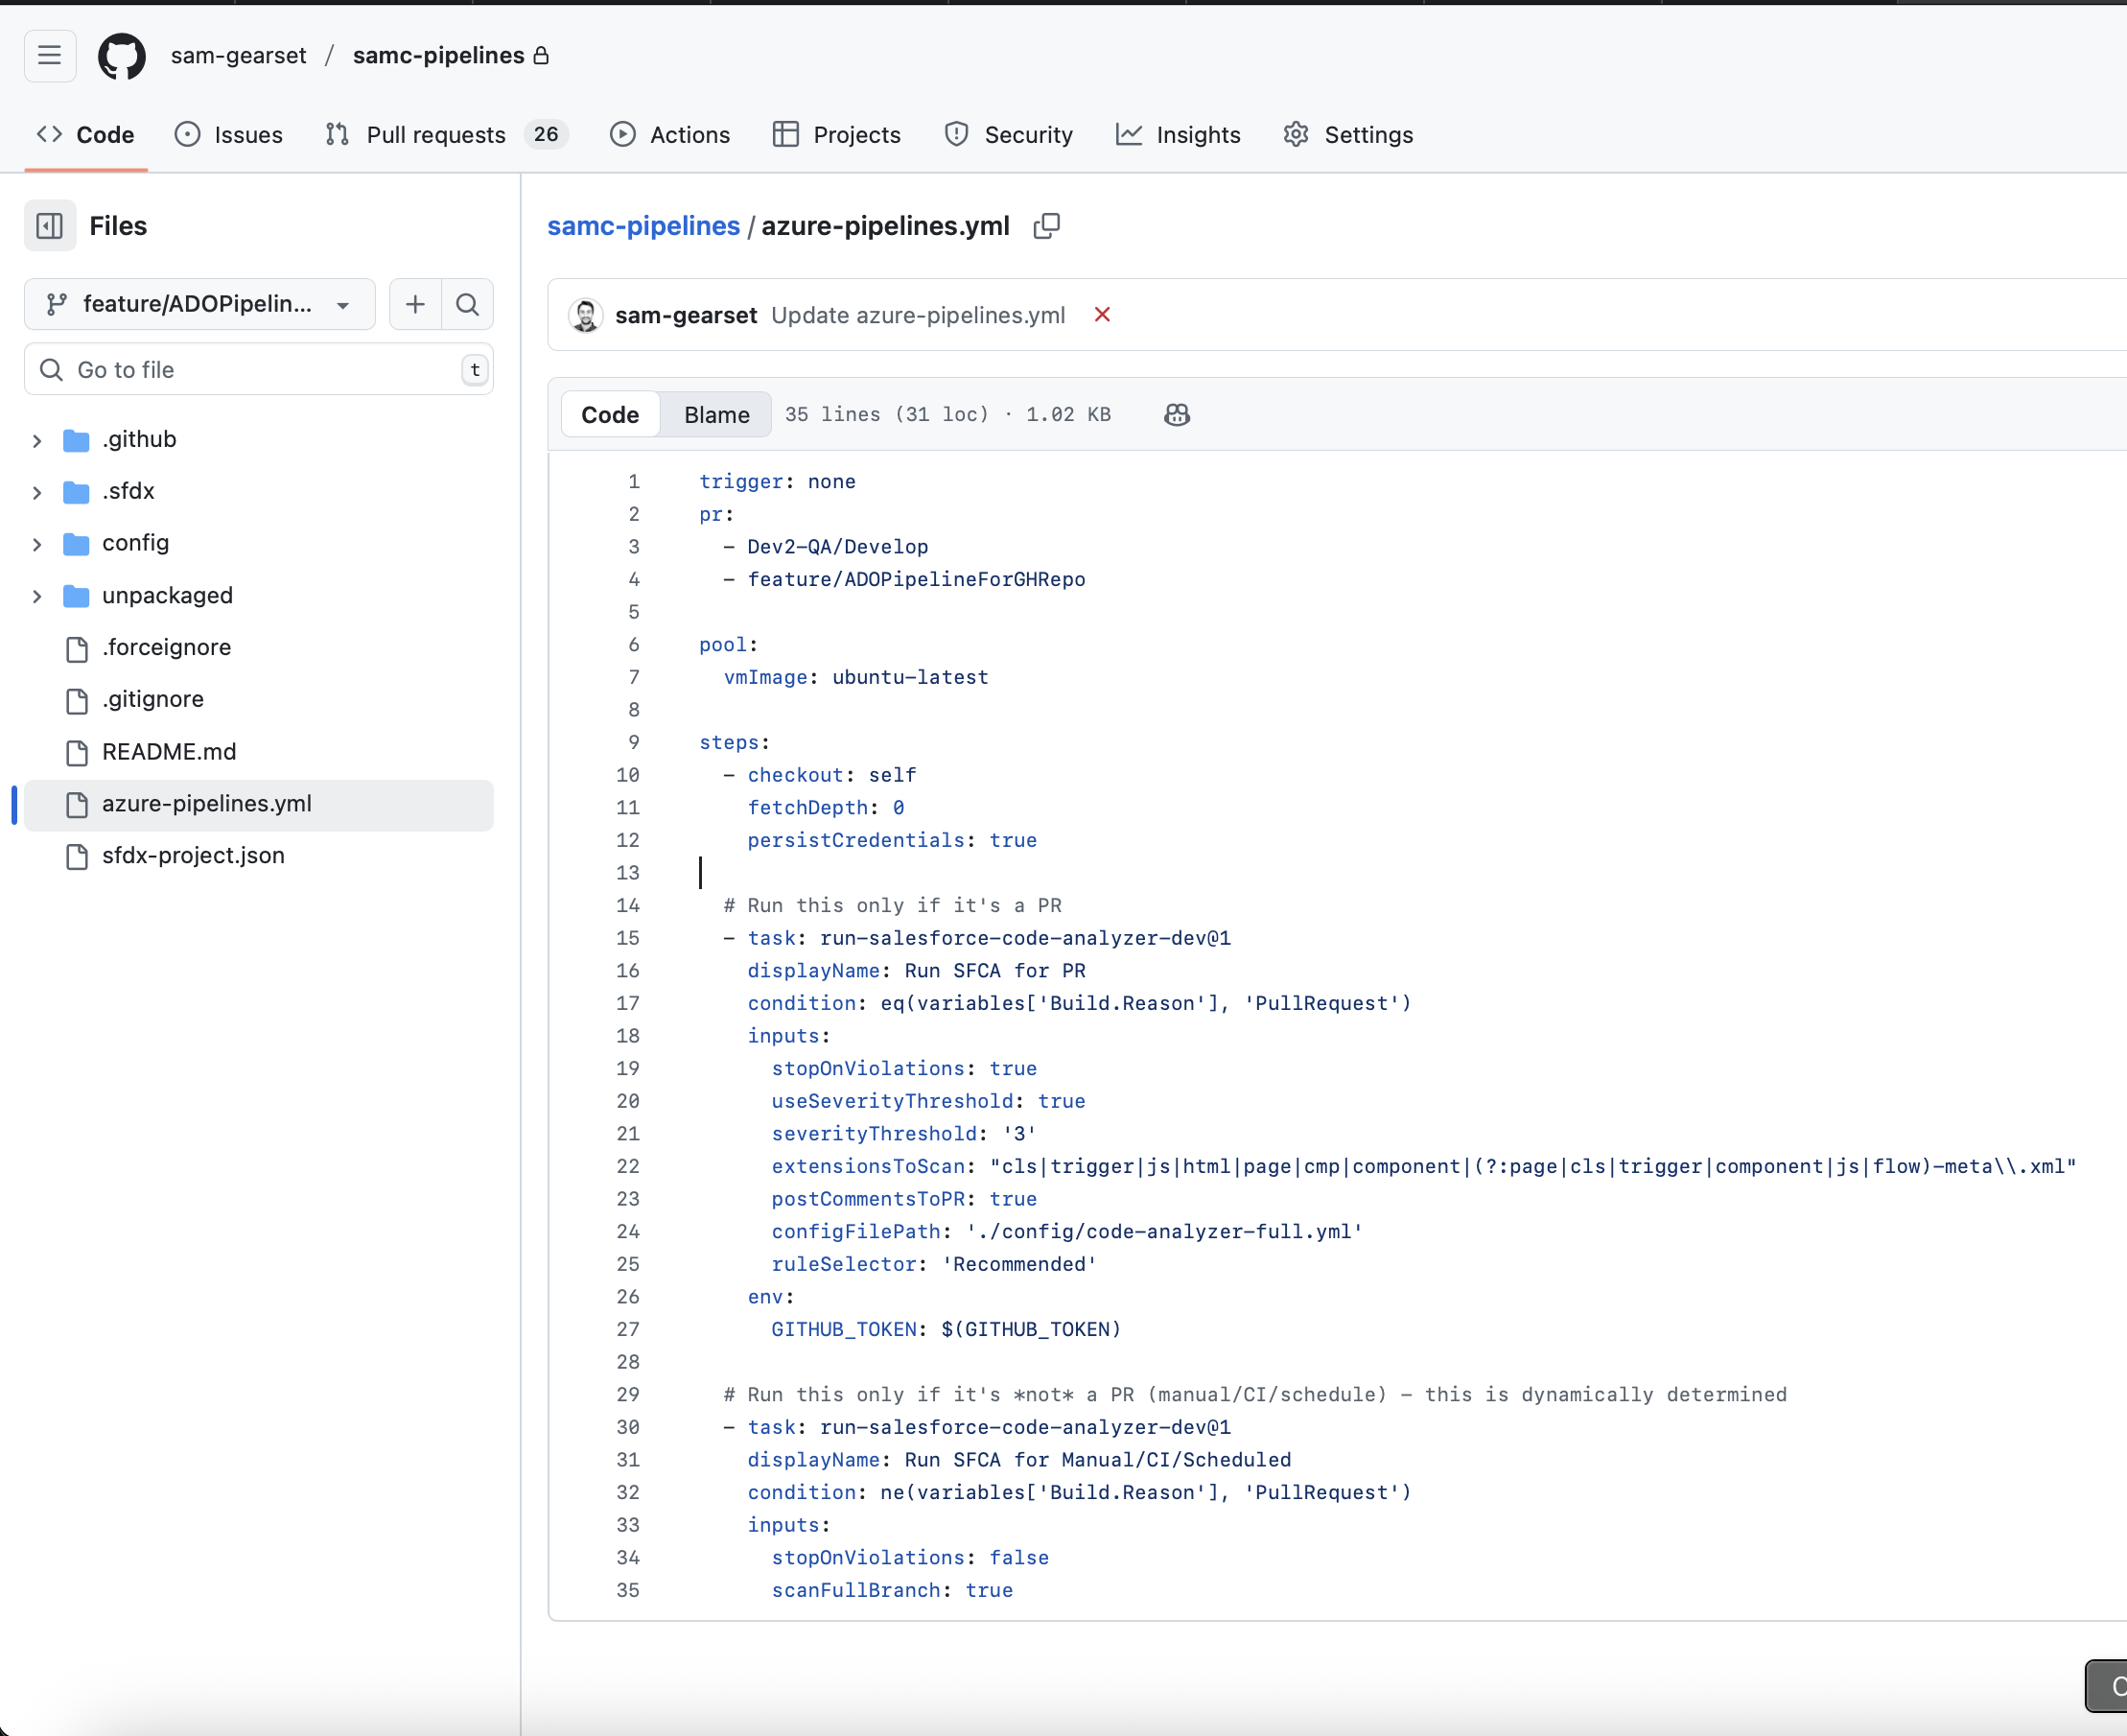2127x1736 pixels.
Task: Click the 'scanFullBranch: true' code line
Action: [892, 1591]
